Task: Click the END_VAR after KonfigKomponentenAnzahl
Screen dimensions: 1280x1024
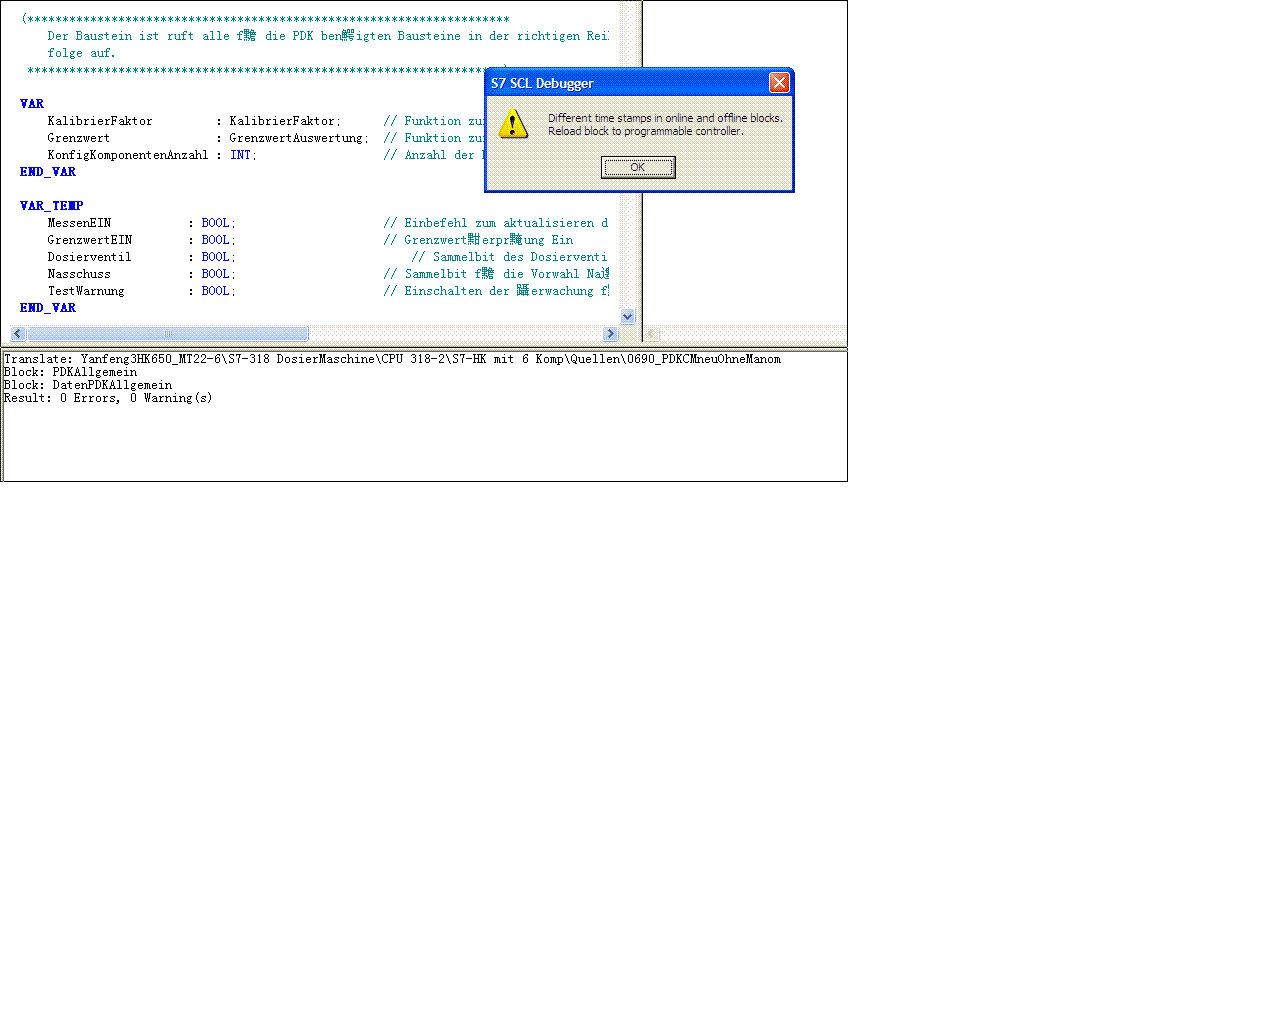Action: click(x=48, y=172)
